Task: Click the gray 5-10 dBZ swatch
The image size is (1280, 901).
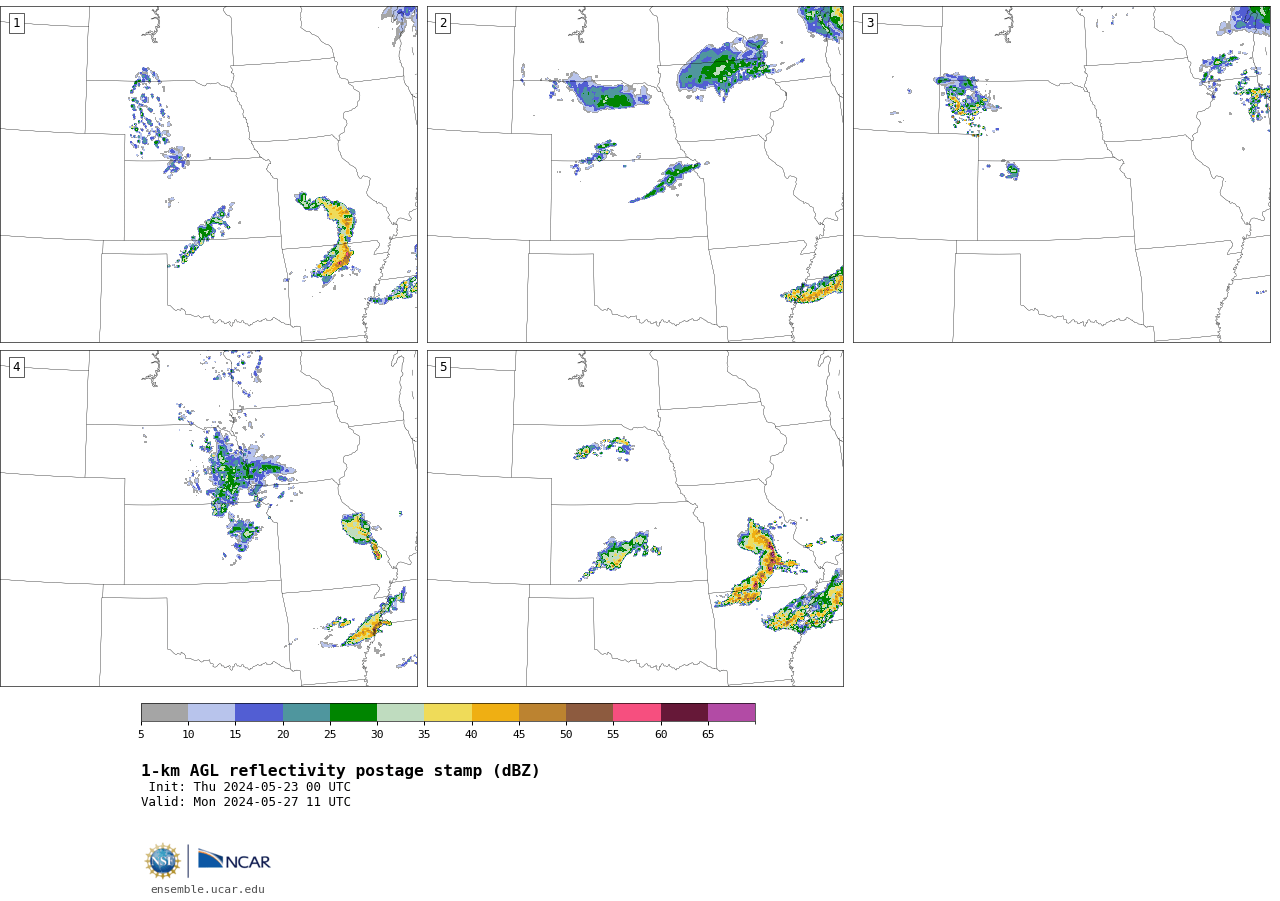Action: point(164,713)
